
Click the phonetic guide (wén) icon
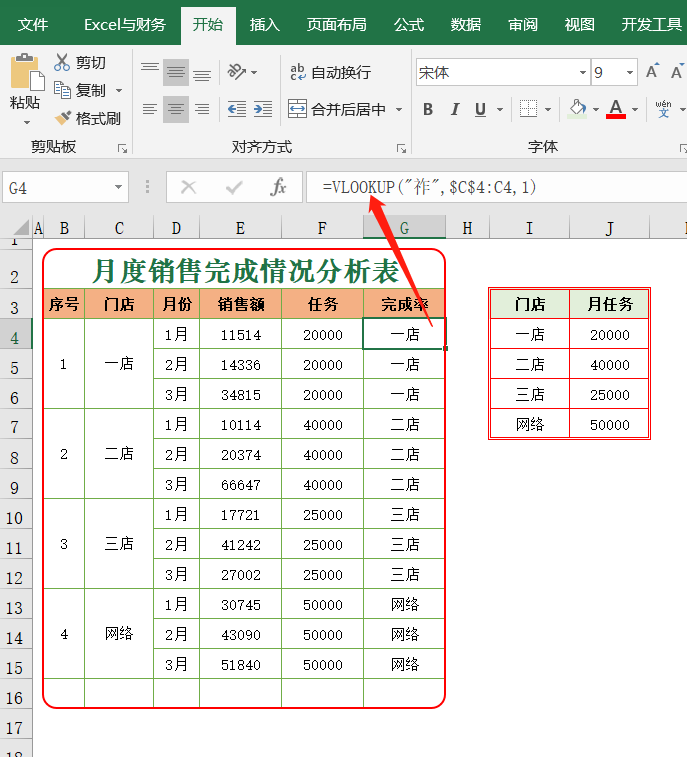click(x=663, y=109)
